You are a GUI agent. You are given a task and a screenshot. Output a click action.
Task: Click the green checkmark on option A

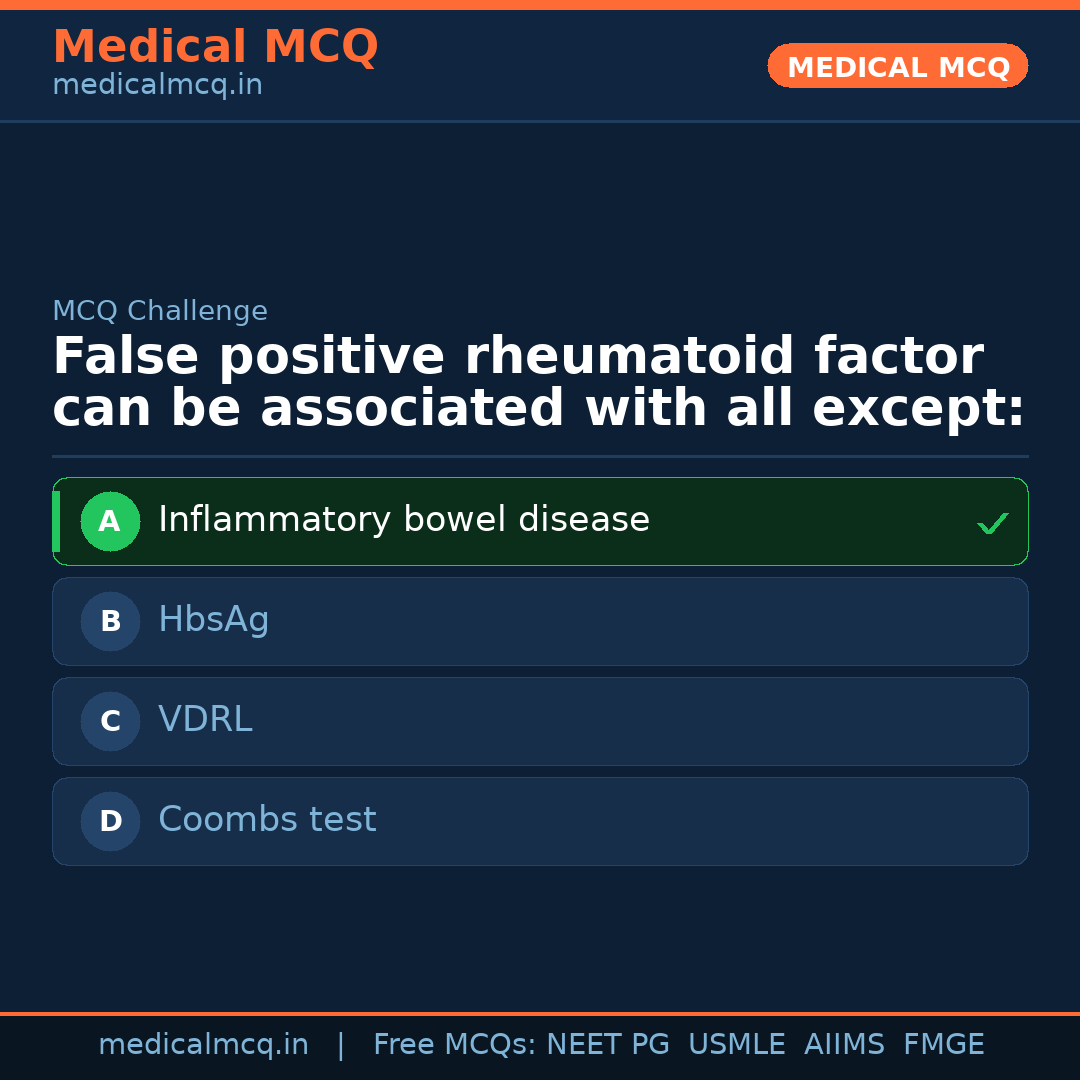[x=992, y=523]
